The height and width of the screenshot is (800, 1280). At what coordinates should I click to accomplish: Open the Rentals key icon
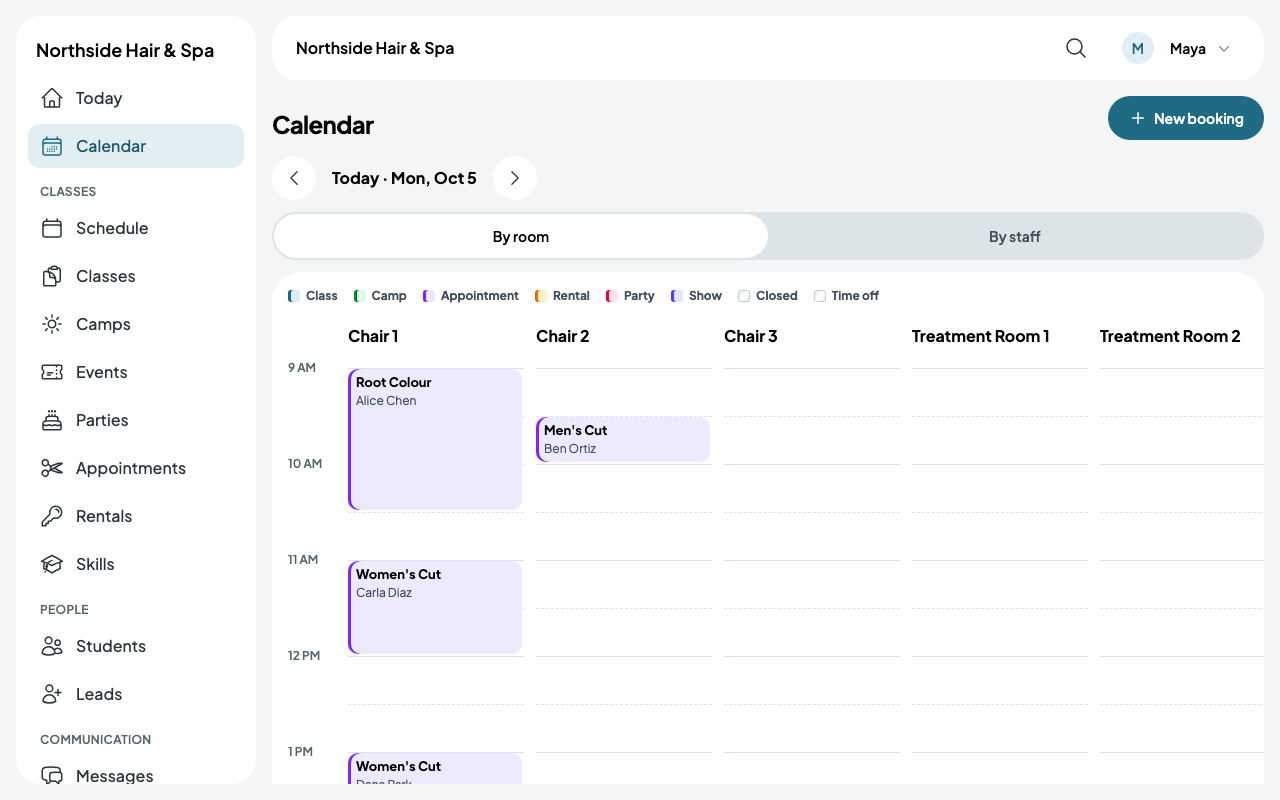[52, 516]
